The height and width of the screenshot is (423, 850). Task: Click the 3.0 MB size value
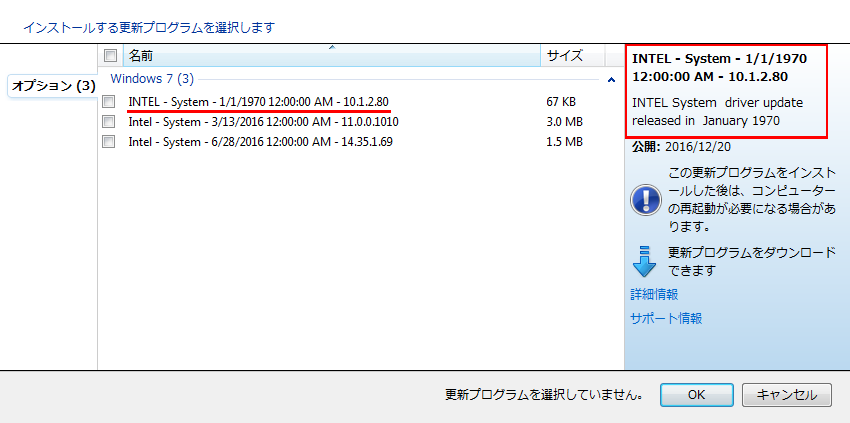564,121
